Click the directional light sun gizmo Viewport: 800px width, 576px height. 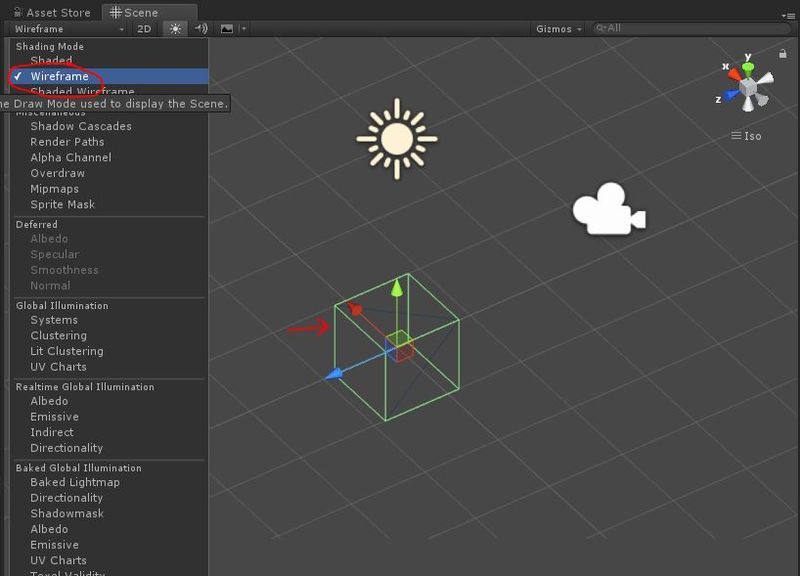397,139
